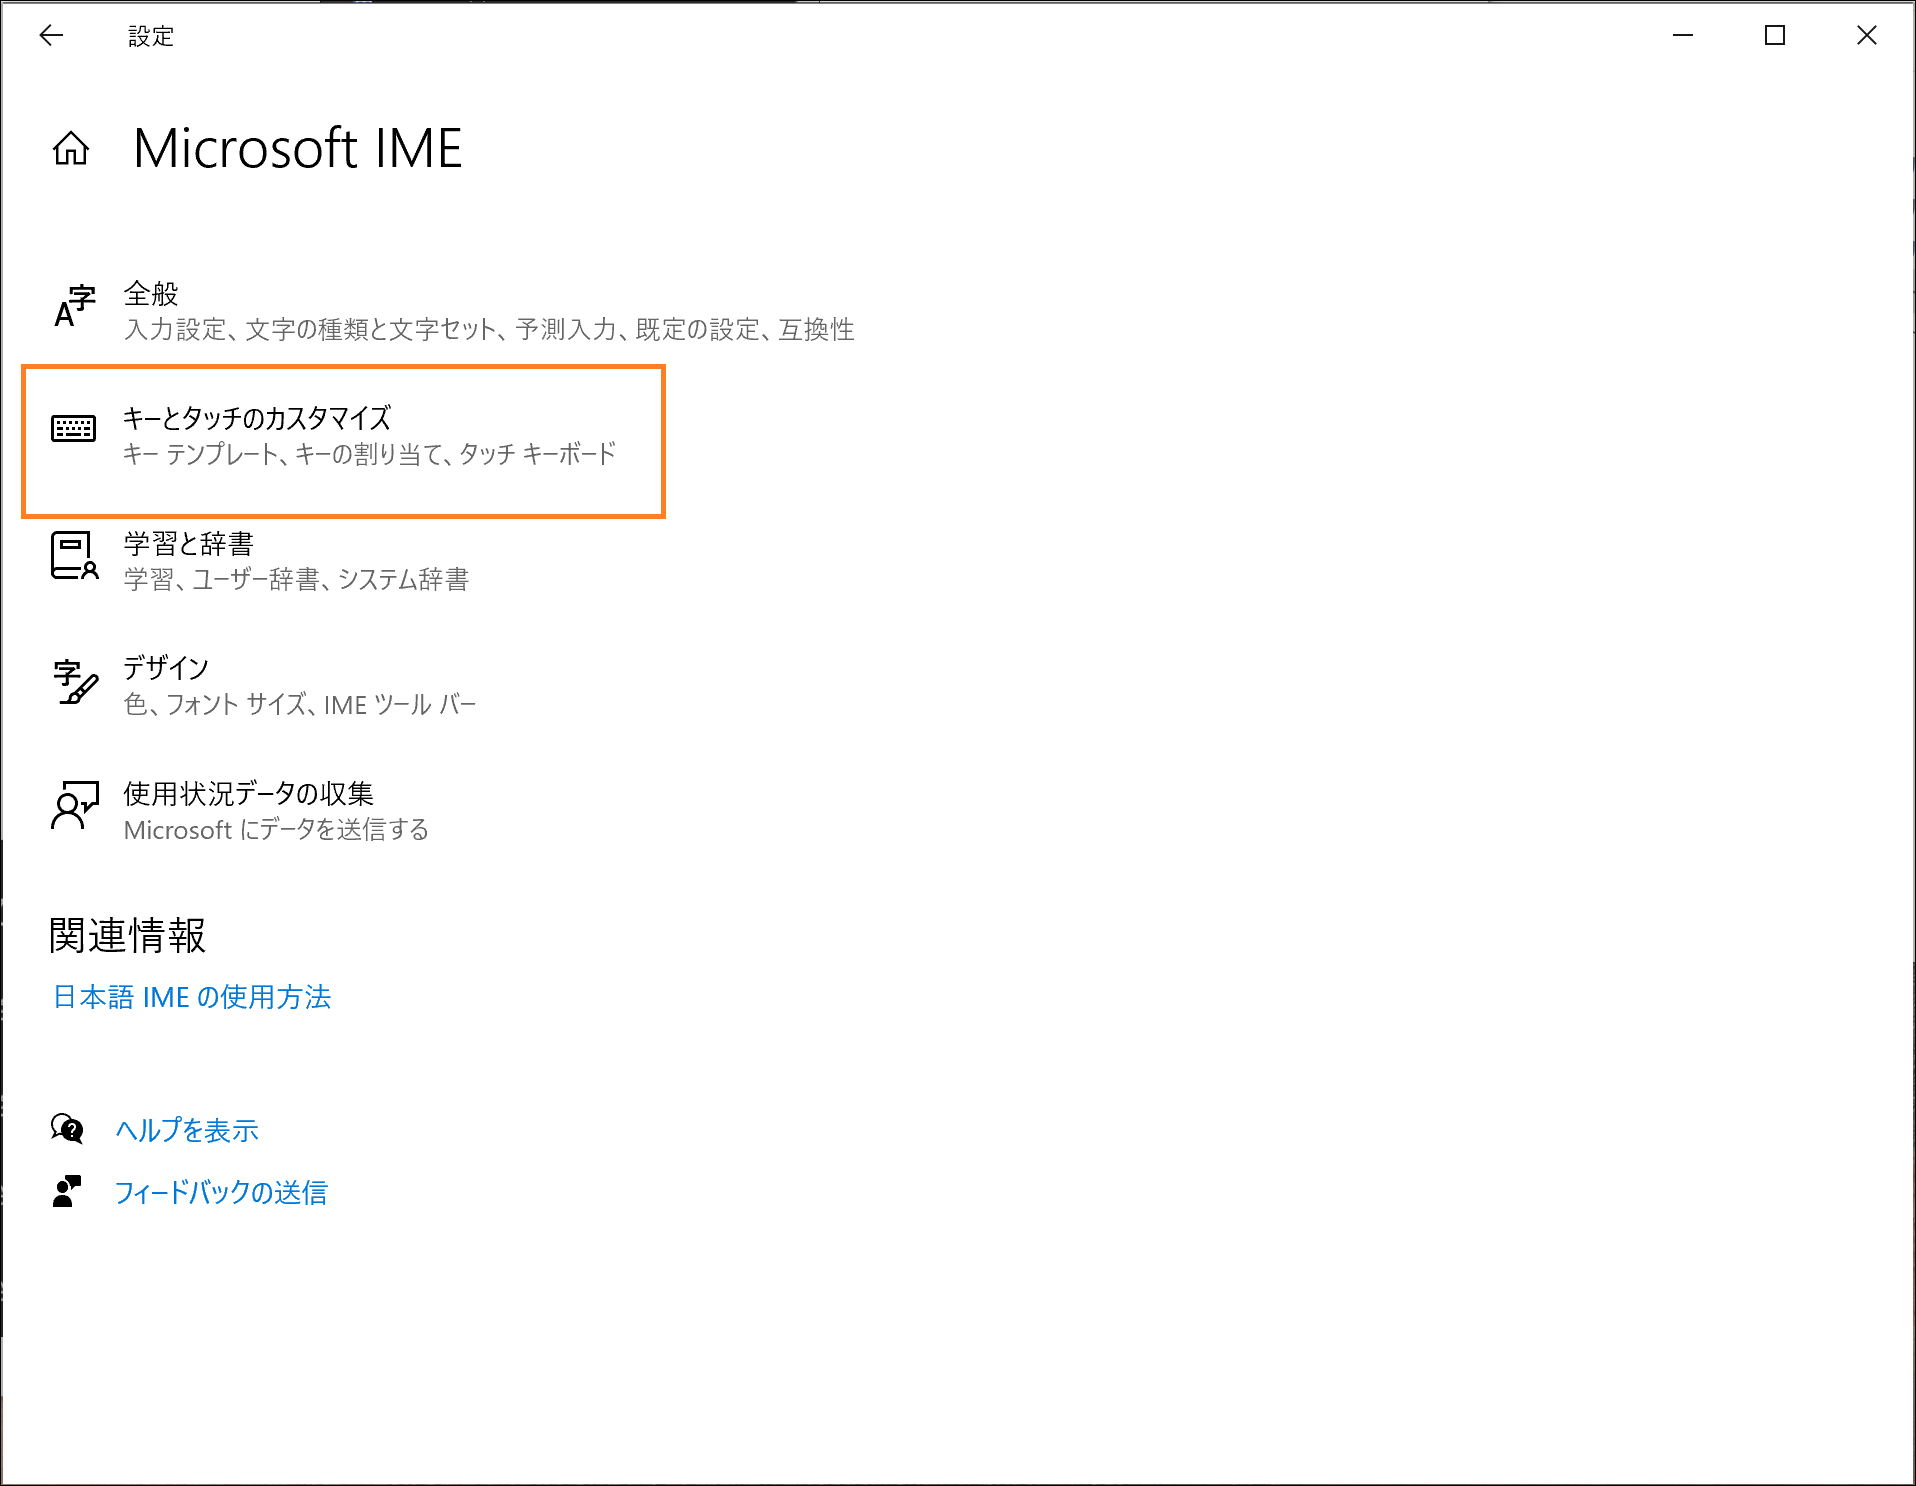
Task: Click the 使用状況データの収集 feedback person icon
Action: pyautogui.click(x=75, y=806)
